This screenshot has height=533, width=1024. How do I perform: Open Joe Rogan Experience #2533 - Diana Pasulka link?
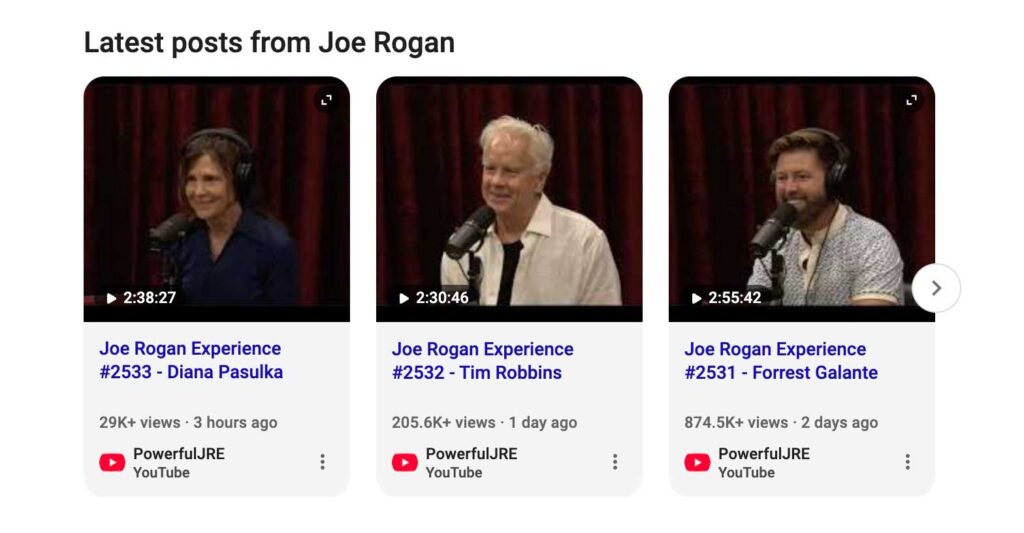pyautogui.click(x=191, y=360)
